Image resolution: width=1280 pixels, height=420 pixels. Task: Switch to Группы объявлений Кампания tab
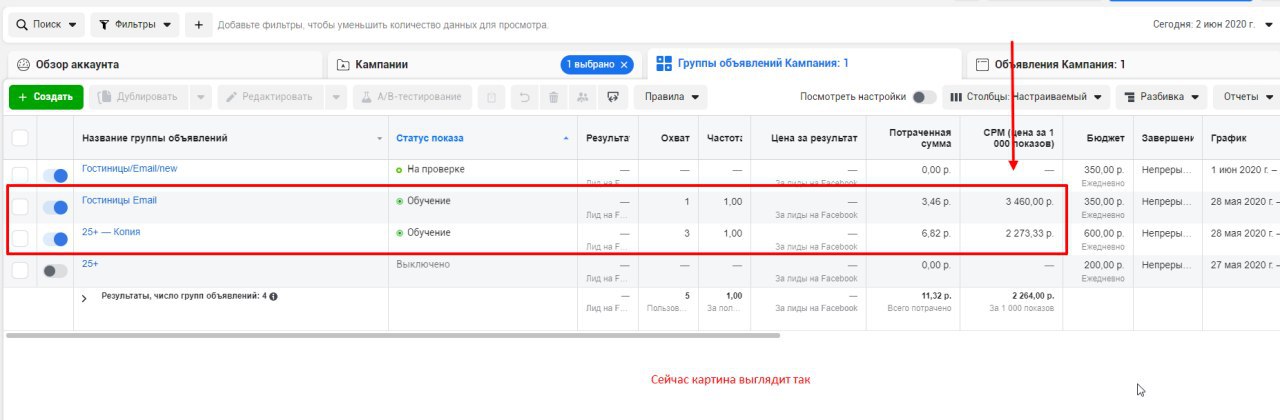tap(803, 64)
